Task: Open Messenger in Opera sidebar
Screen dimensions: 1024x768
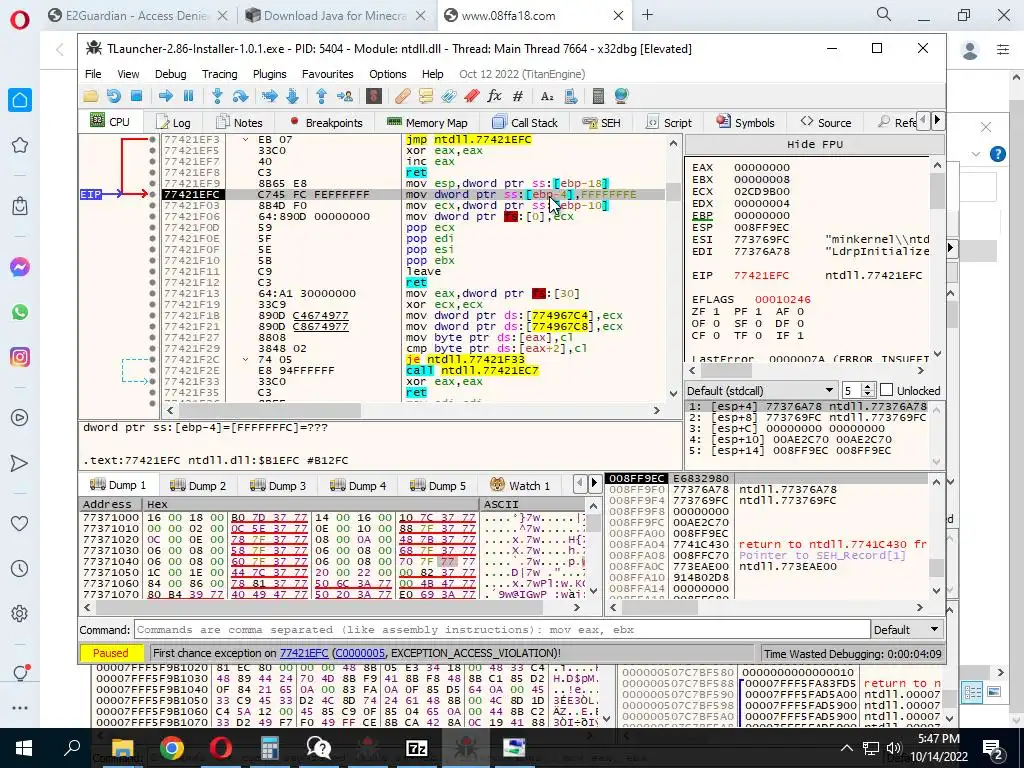Action: tap(20, 267)
